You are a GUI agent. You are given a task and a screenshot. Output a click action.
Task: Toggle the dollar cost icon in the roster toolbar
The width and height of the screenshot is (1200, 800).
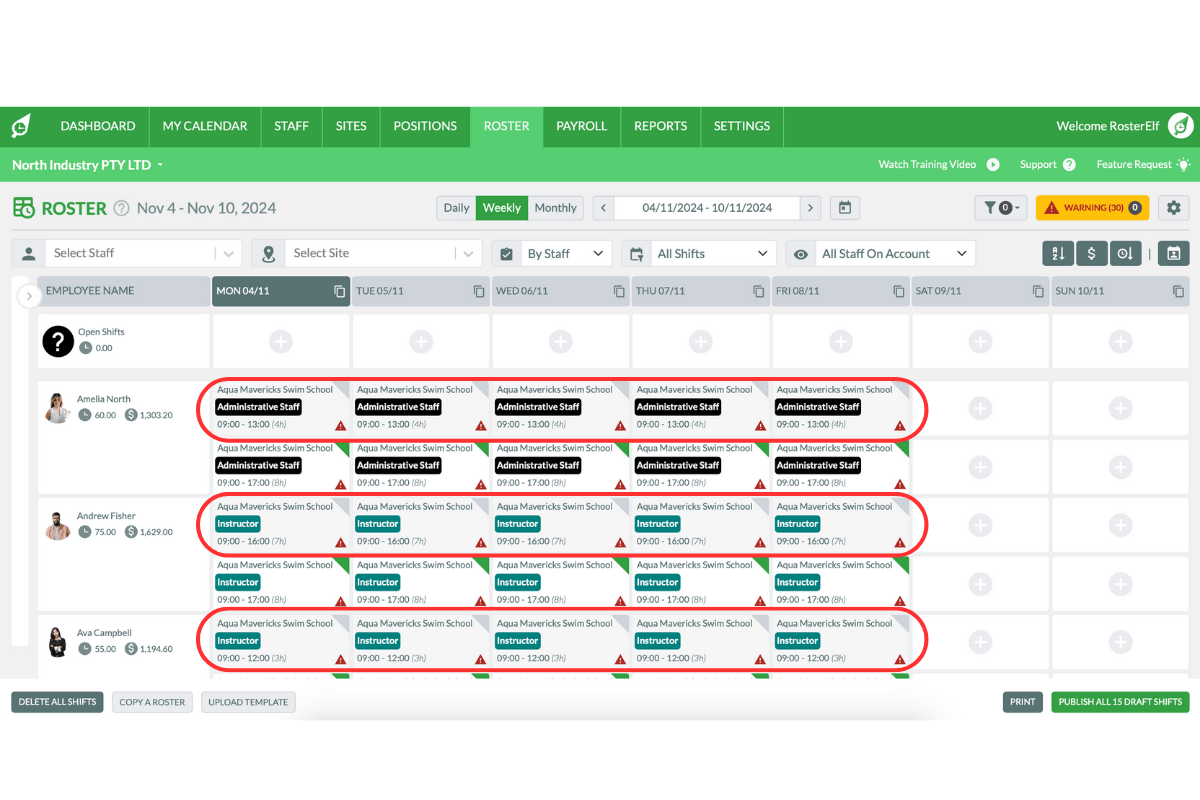(x=1091, y=254)
